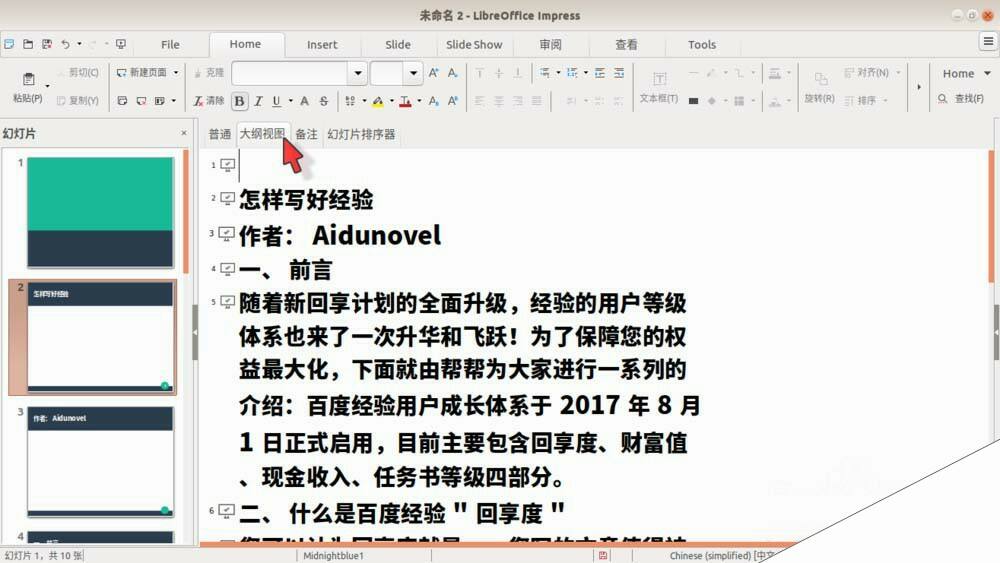This screenshot has width=1000, height=563.
Task: Open the font name dropdown list
Action: coord(358,73)
